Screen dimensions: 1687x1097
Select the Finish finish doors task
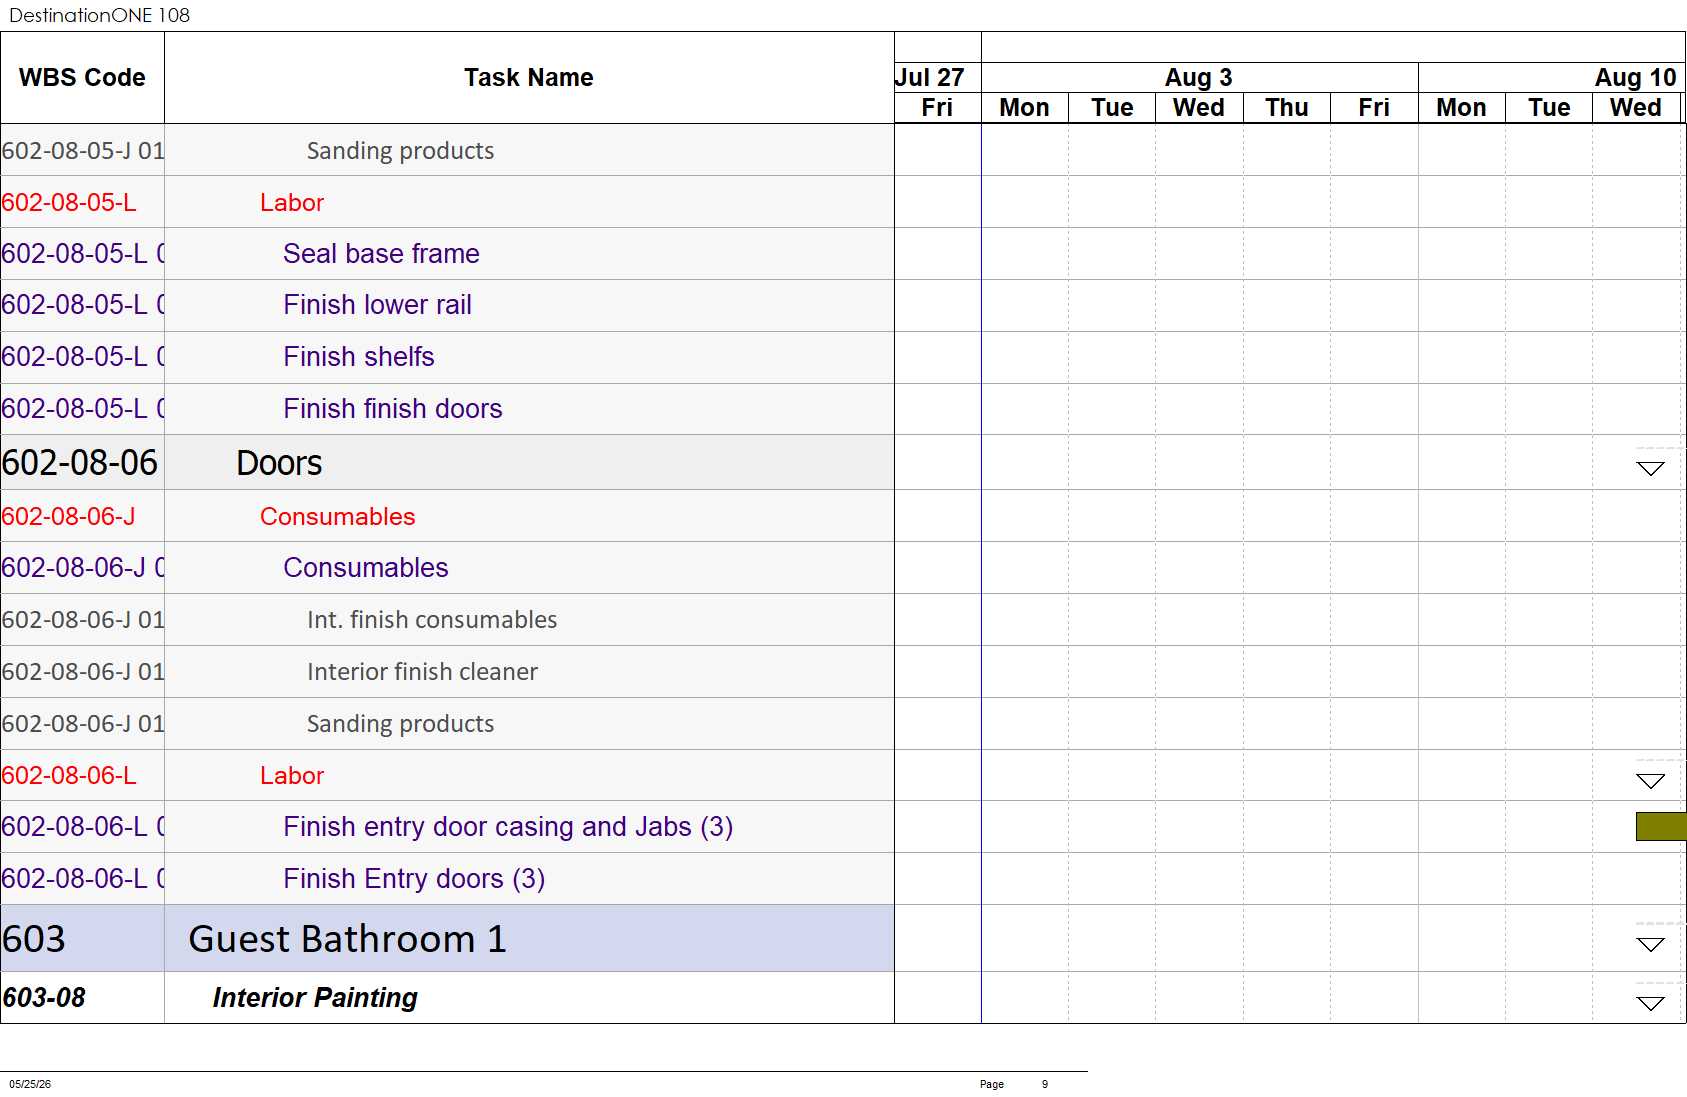392,409
